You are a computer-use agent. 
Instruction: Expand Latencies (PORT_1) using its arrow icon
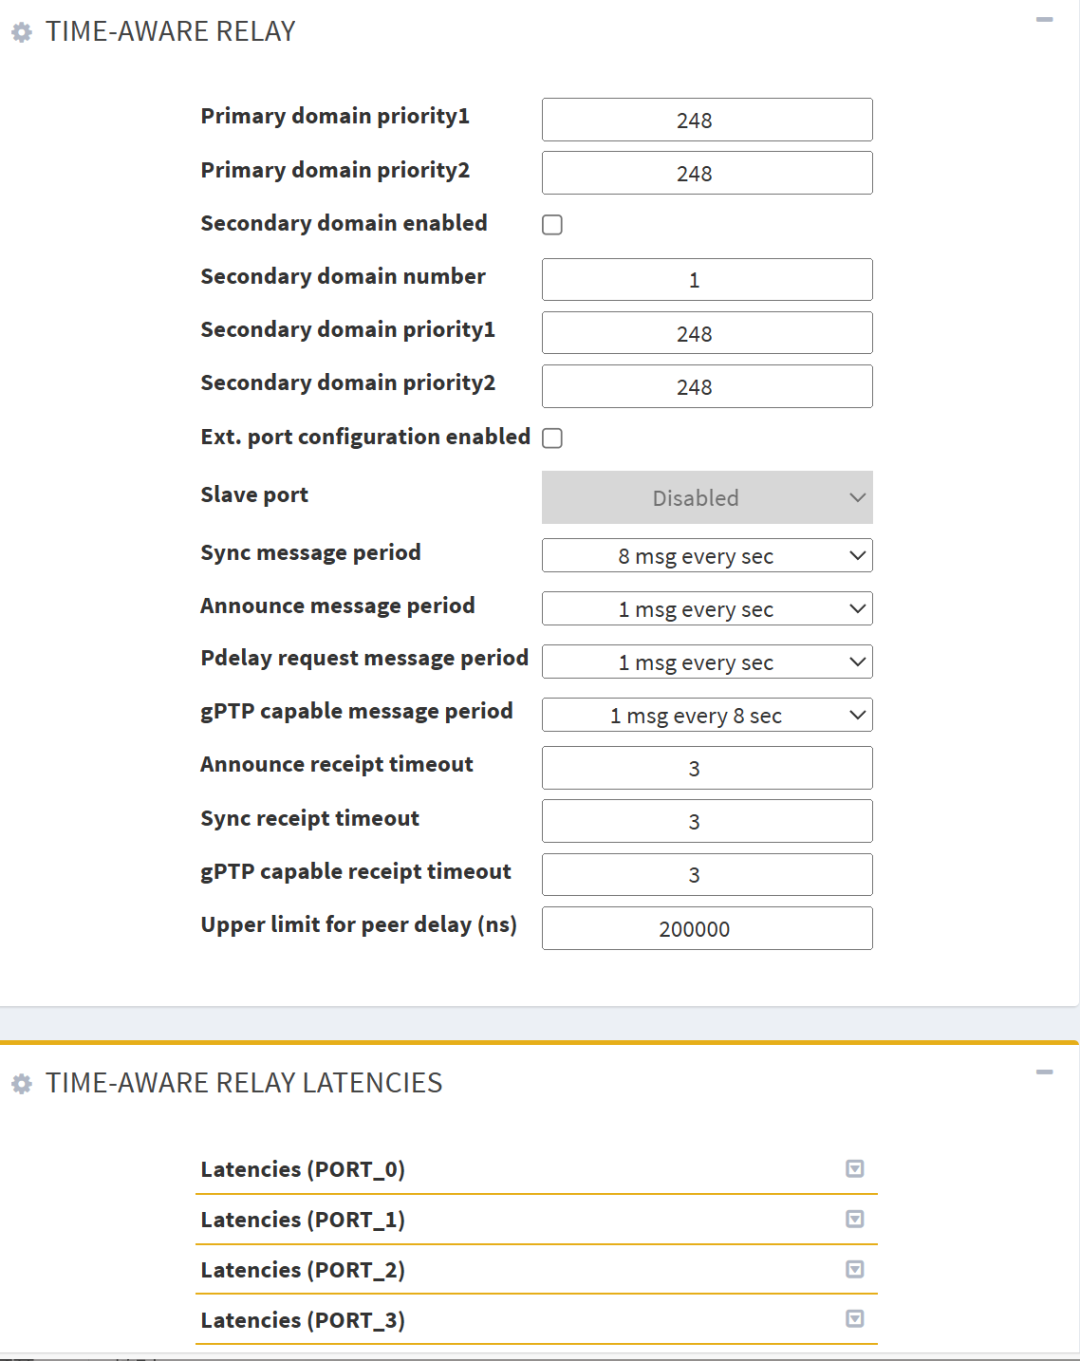[x=854, y=1219]
